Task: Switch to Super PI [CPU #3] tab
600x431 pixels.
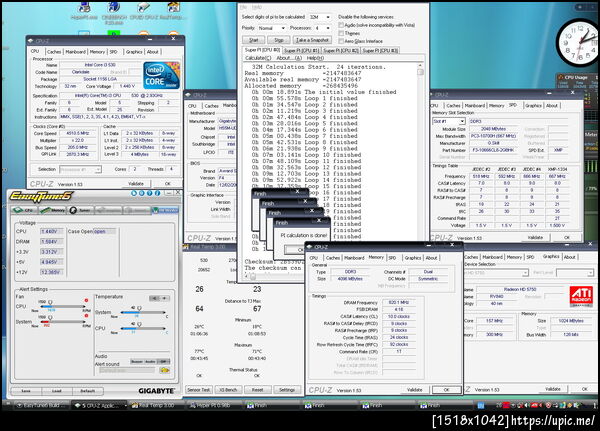Action: pyautogui.click(x=380, y=51)
